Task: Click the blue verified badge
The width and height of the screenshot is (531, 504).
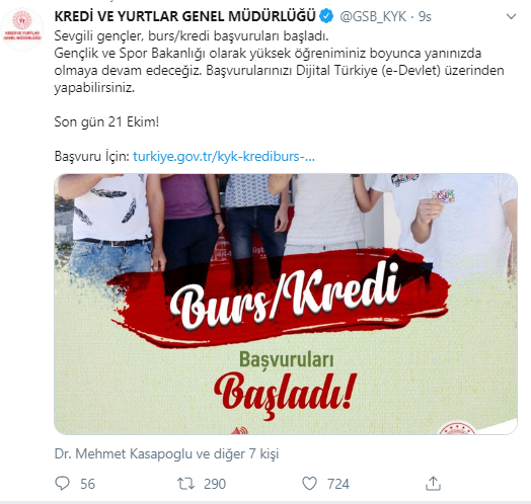Action: [x=326, y=16]
